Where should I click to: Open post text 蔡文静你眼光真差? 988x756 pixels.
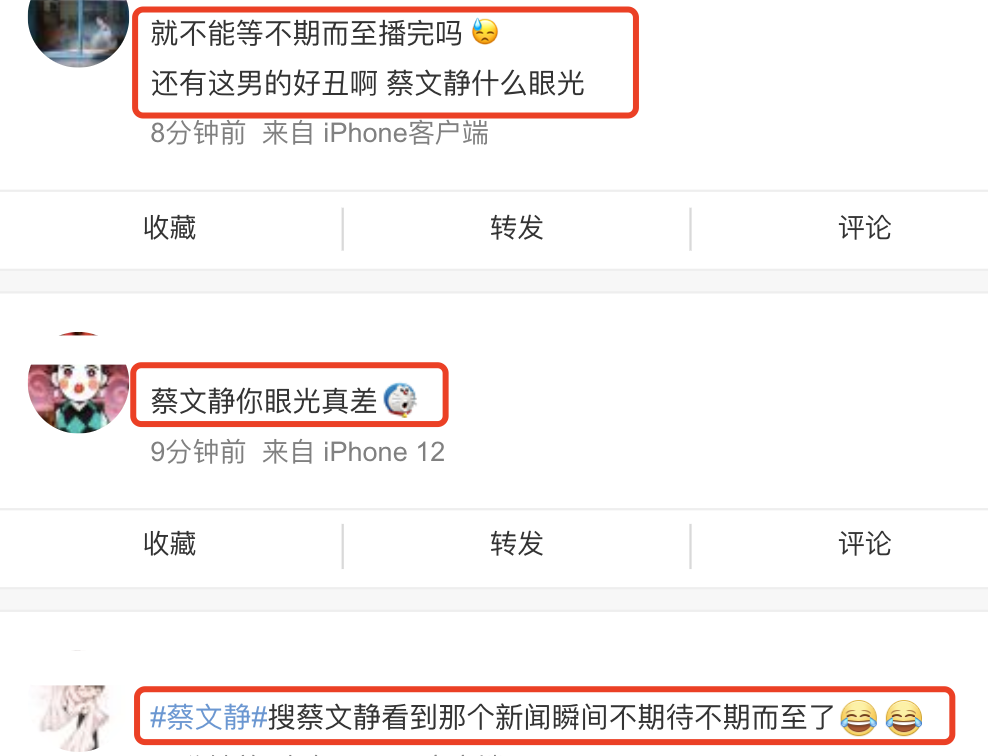coord(263,401)
